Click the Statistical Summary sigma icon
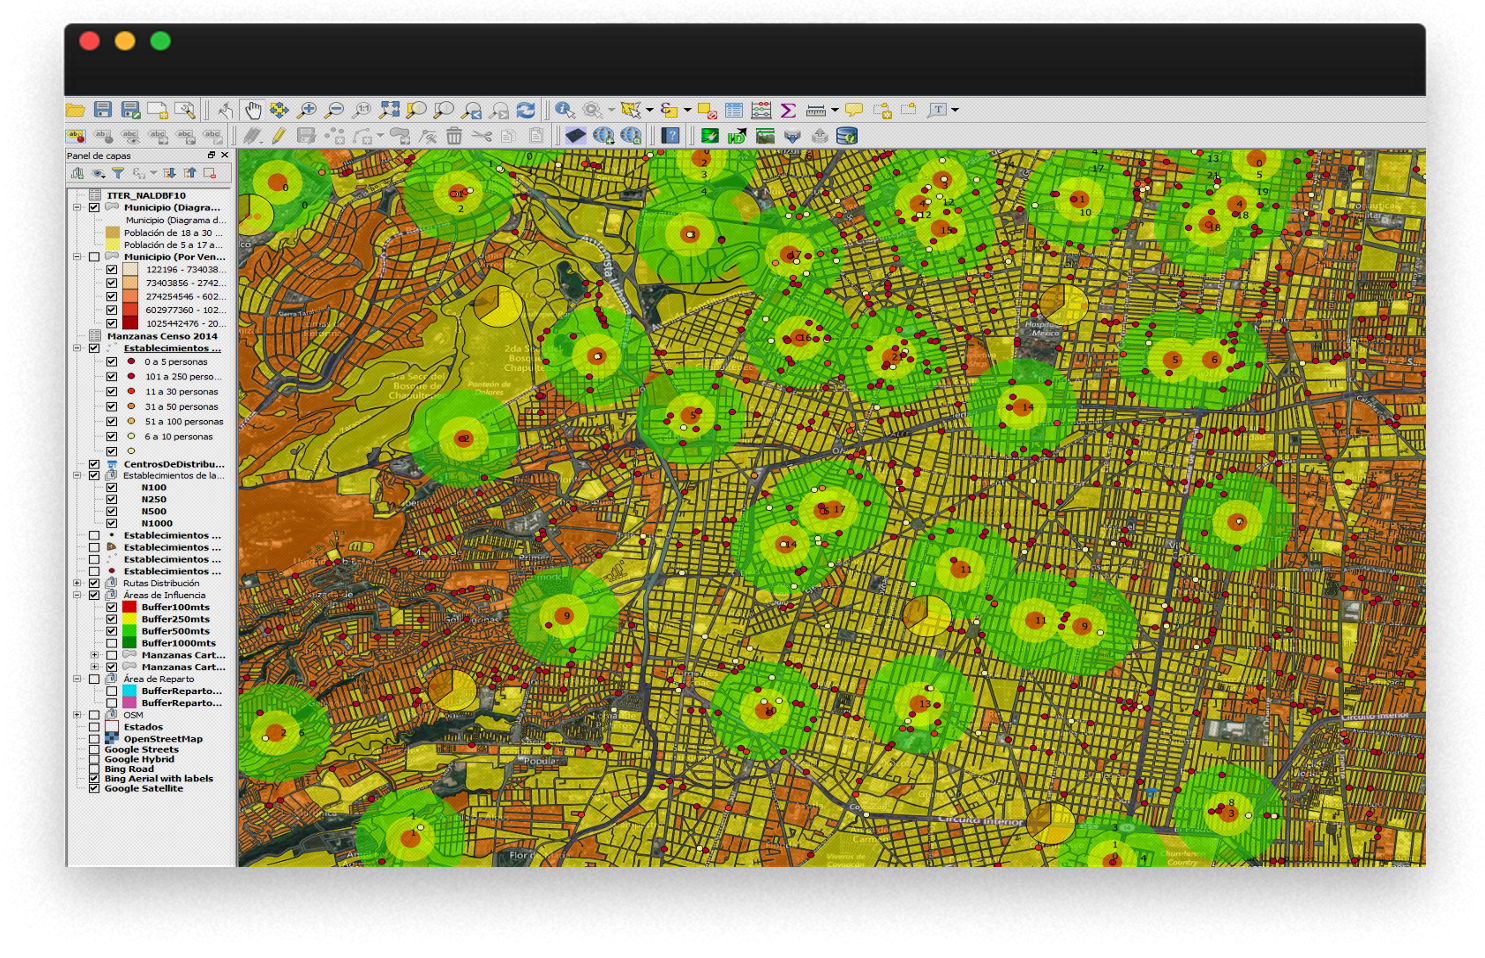1485x958 pixels. pyautogui.click(x=788, y=110)
